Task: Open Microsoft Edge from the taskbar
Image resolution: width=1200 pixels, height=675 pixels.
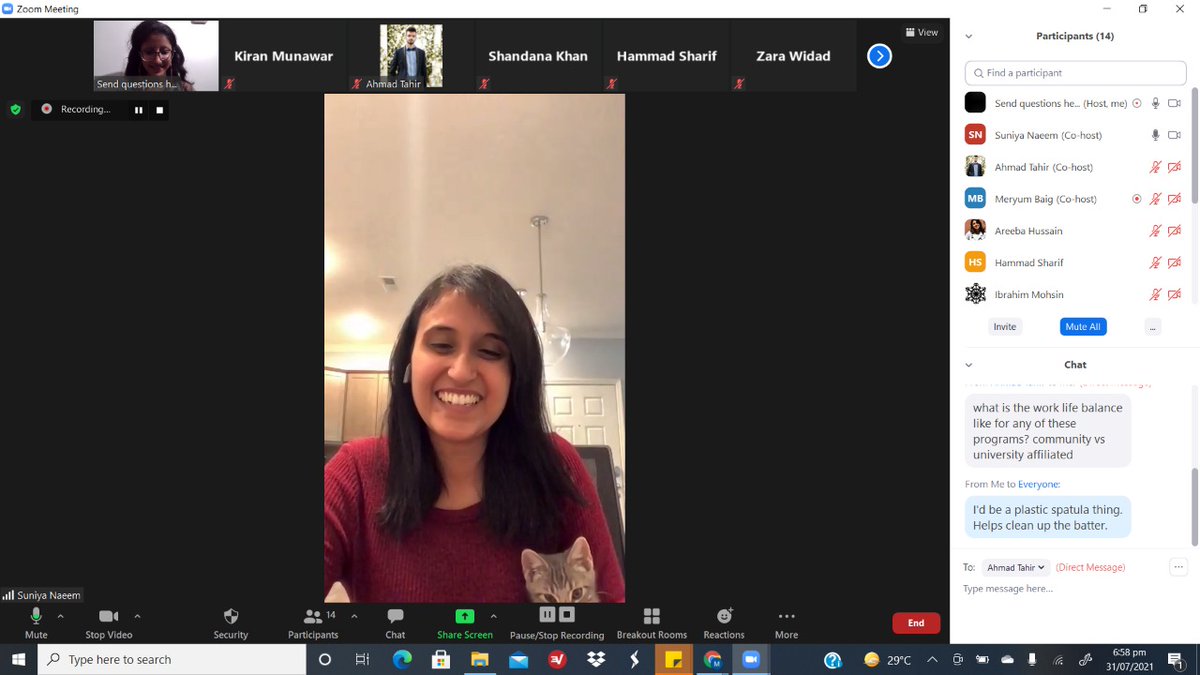Action: tap(402, 659)
